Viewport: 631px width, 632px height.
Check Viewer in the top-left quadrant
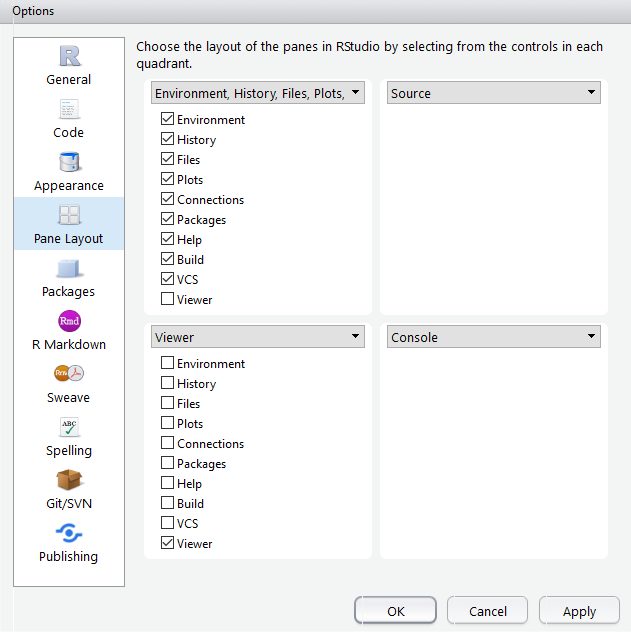(x=167, y=299)
